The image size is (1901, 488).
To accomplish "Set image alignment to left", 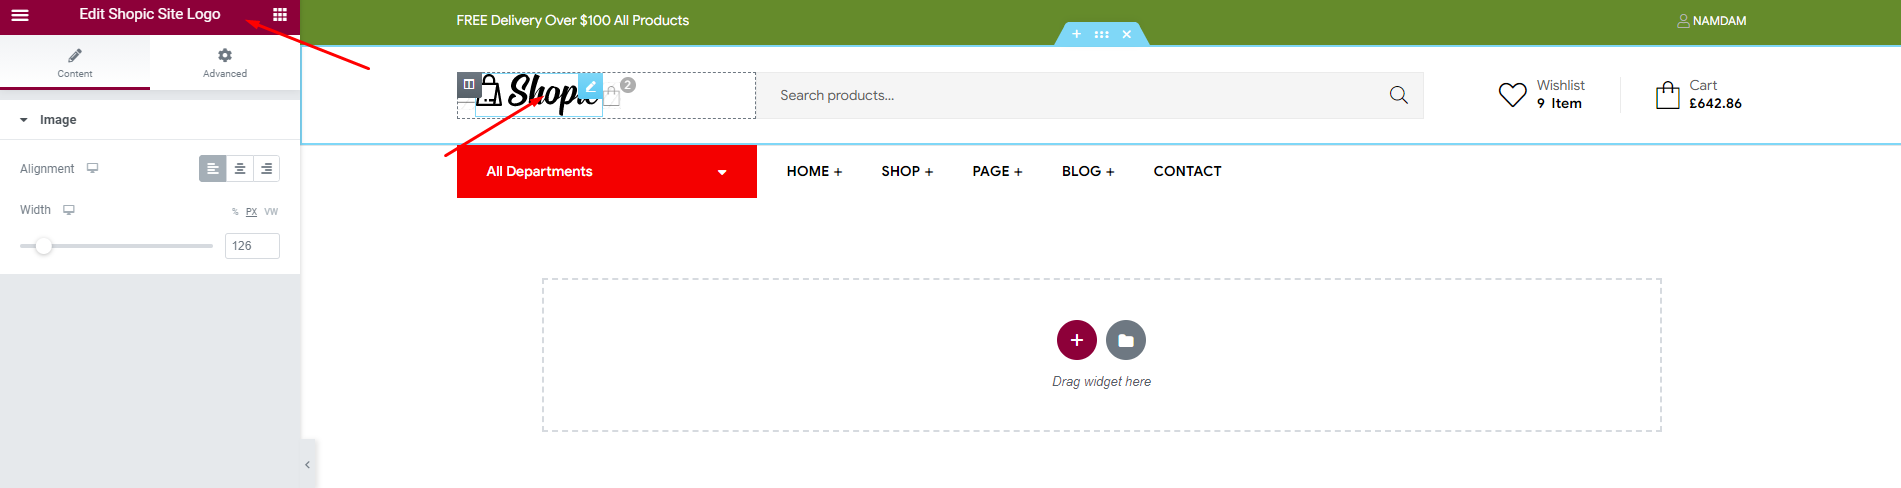I will tap(212, 169).
